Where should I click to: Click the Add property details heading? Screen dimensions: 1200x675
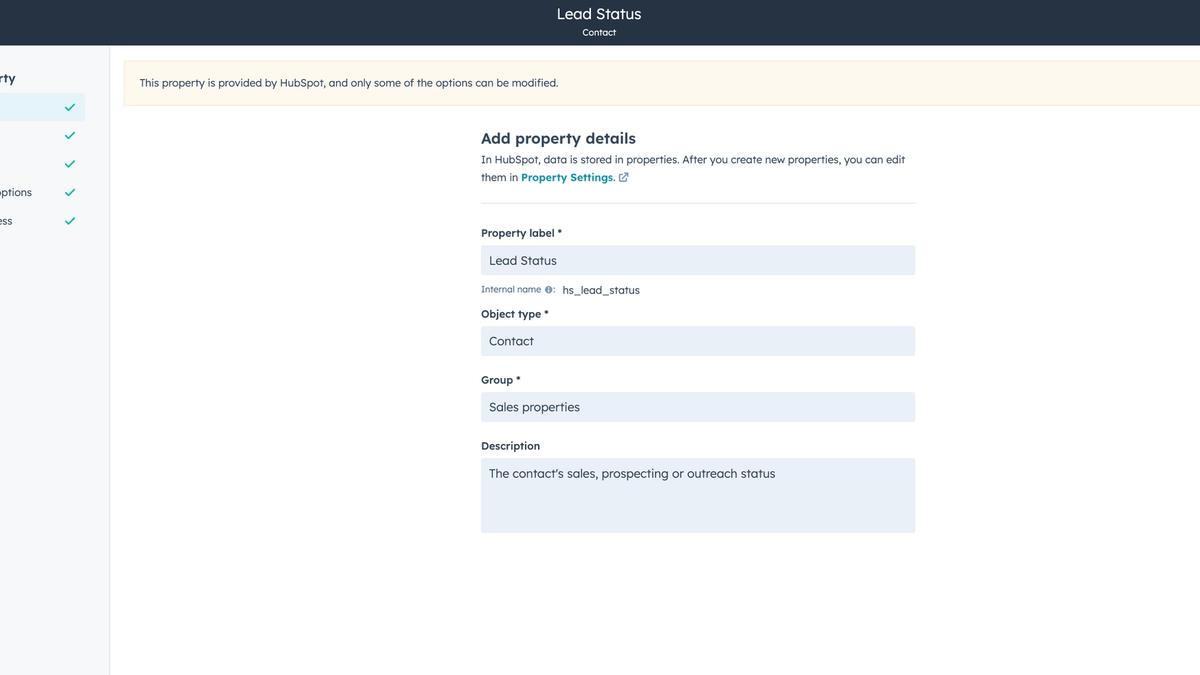[x=558, y=138]
